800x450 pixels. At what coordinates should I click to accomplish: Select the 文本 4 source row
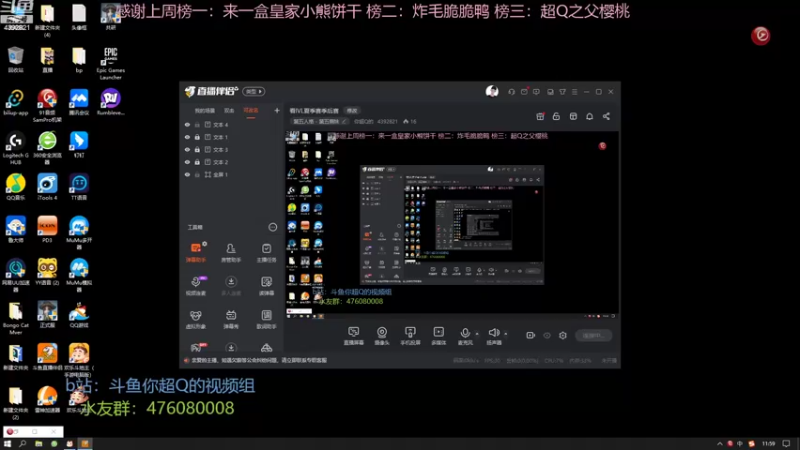232,124
